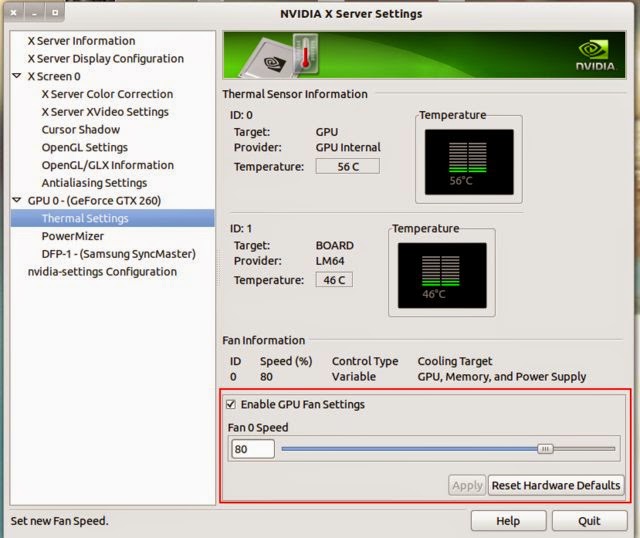Click the 'ID: 1' sensor label
The width and height of the screenshot is (640, 538).
241,229
